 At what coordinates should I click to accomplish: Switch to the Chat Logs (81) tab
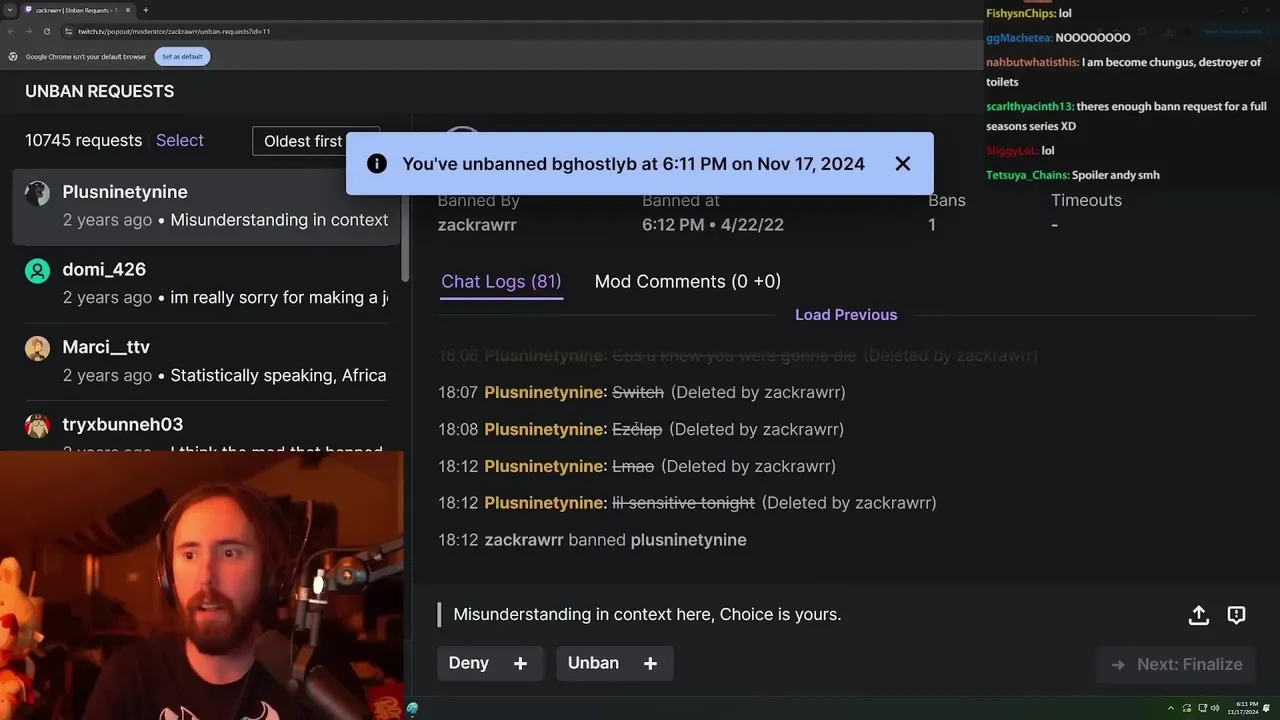click(501, 282)
